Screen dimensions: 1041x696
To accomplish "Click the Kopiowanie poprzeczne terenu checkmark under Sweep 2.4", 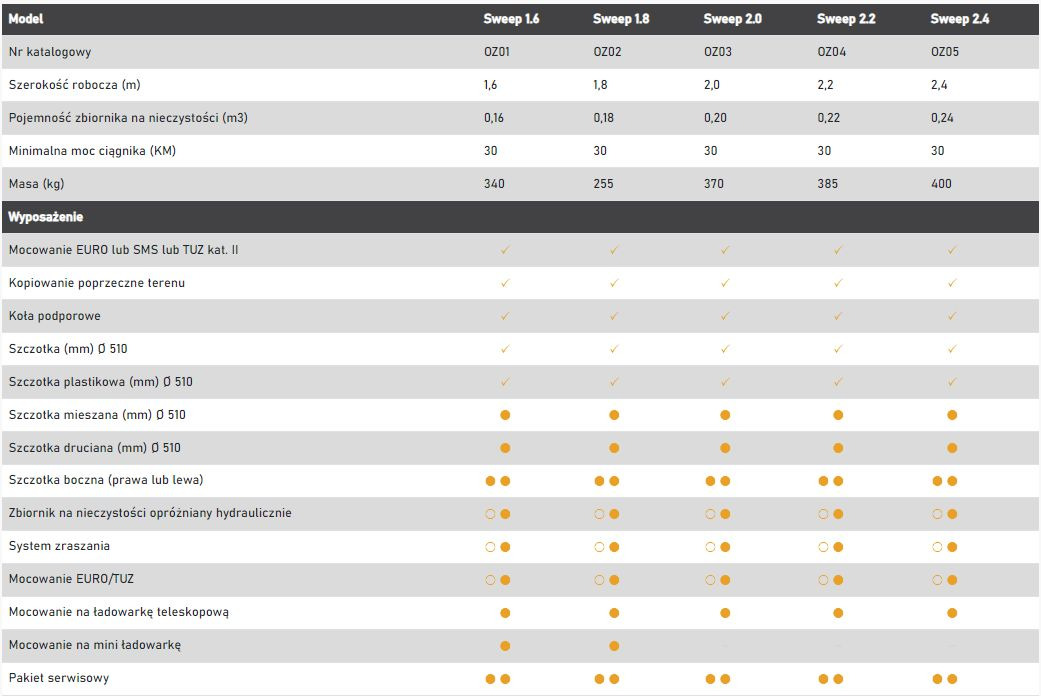I will 952,283.
